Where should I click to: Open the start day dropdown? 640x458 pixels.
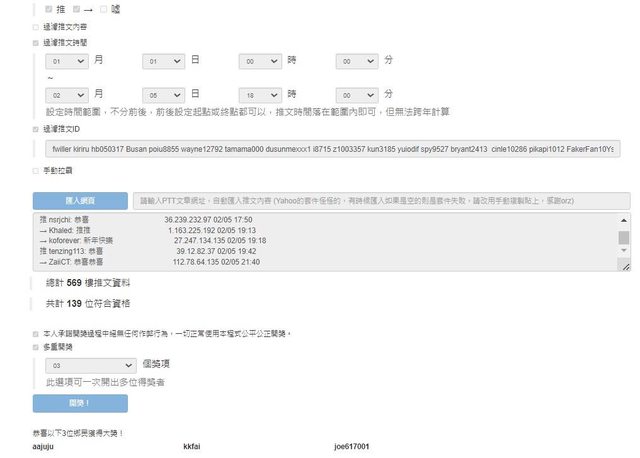click(x=164, y=61)
